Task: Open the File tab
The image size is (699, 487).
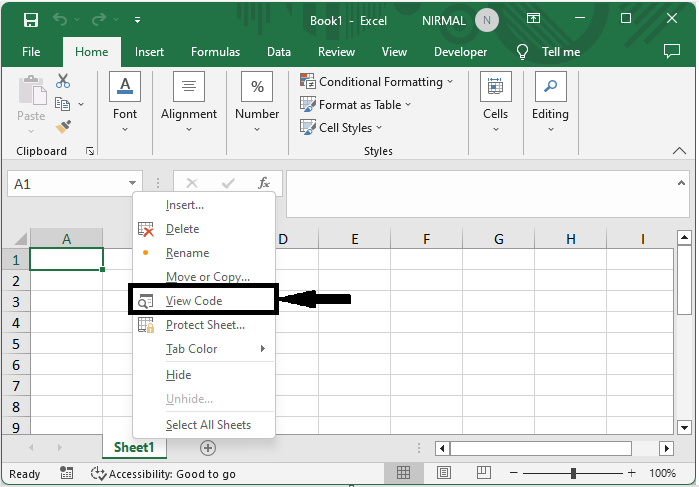Action: coord(31,52)
